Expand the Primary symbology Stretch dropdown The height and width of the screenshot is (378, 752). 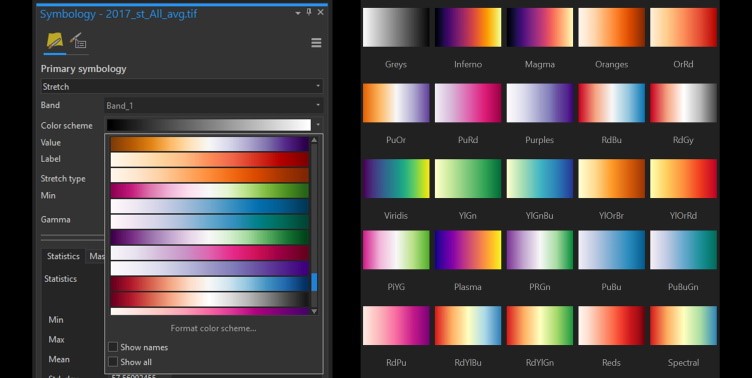[181, 86]
